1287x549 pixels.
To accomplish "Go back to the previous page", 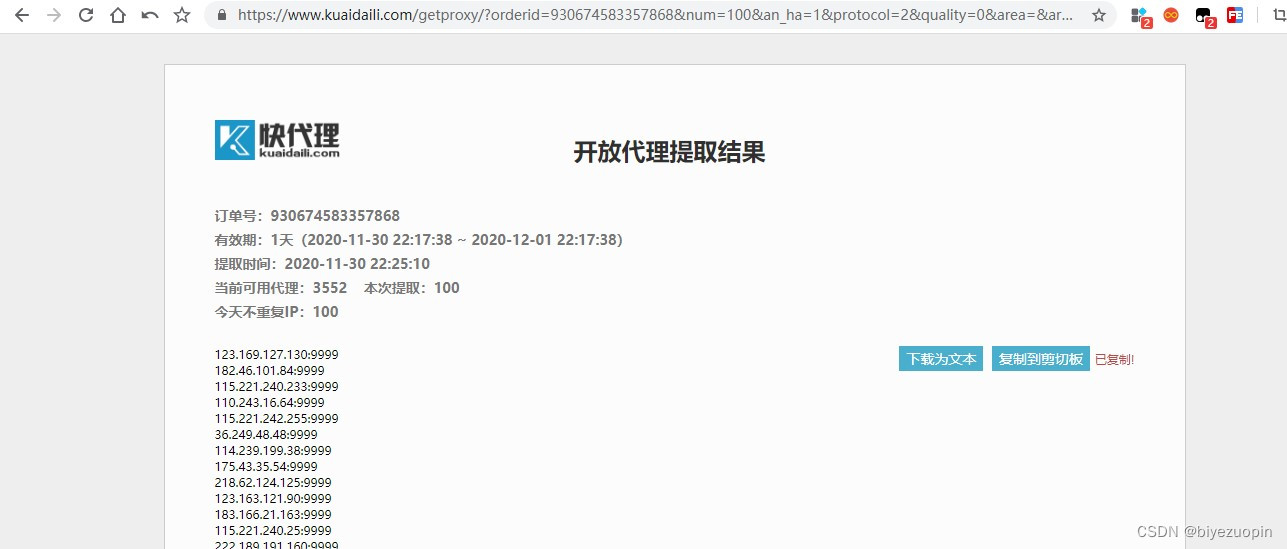I will coord(22,15).
